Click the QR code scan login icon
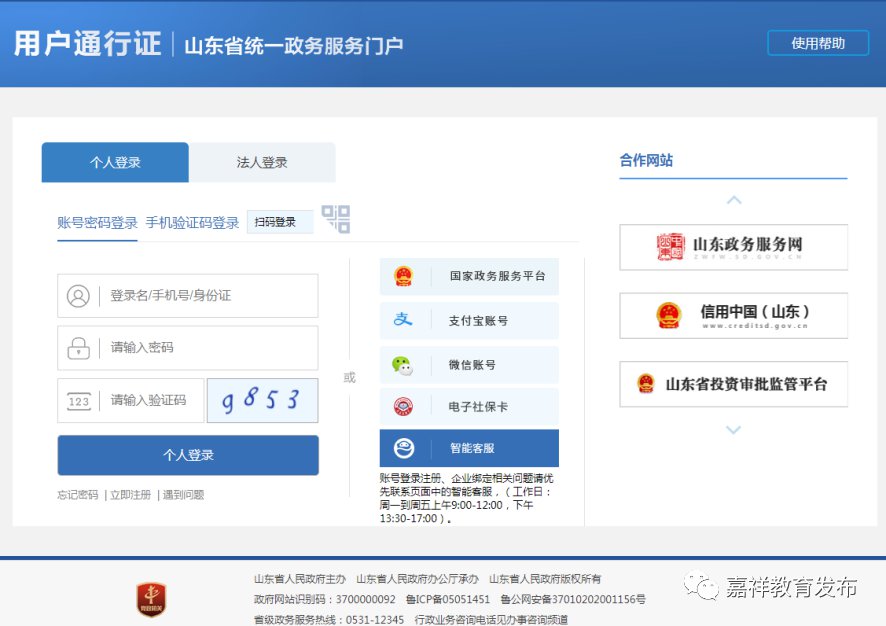 tap(336, 219)
